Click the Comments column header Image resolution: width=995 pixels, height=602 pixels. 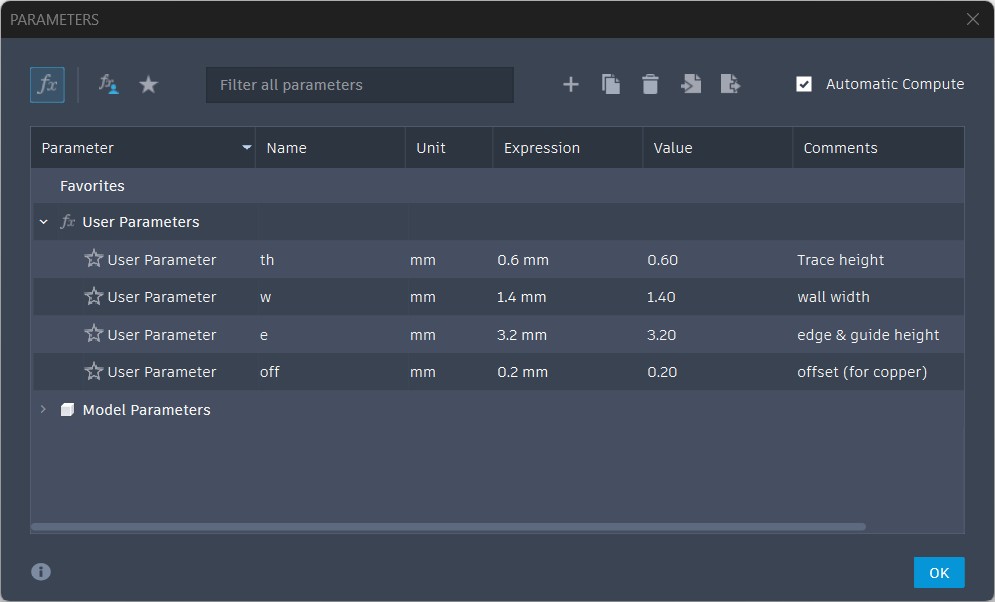(x=840, y=148)
